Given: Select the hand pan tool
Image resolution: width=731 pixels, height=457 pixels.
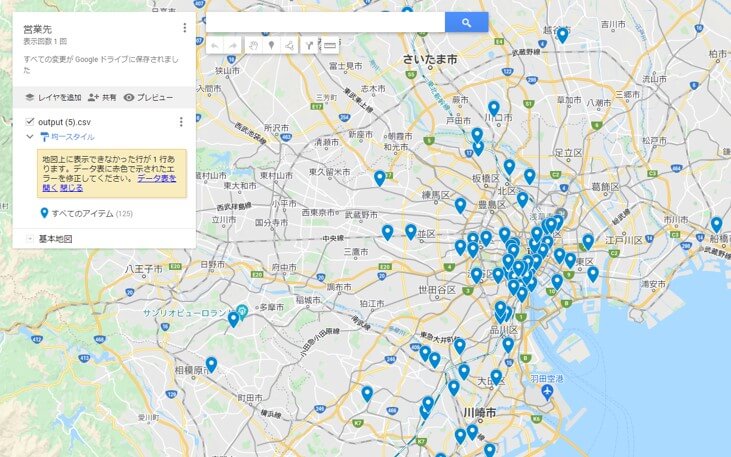Looking at the screenshot, I should point(253,46).
